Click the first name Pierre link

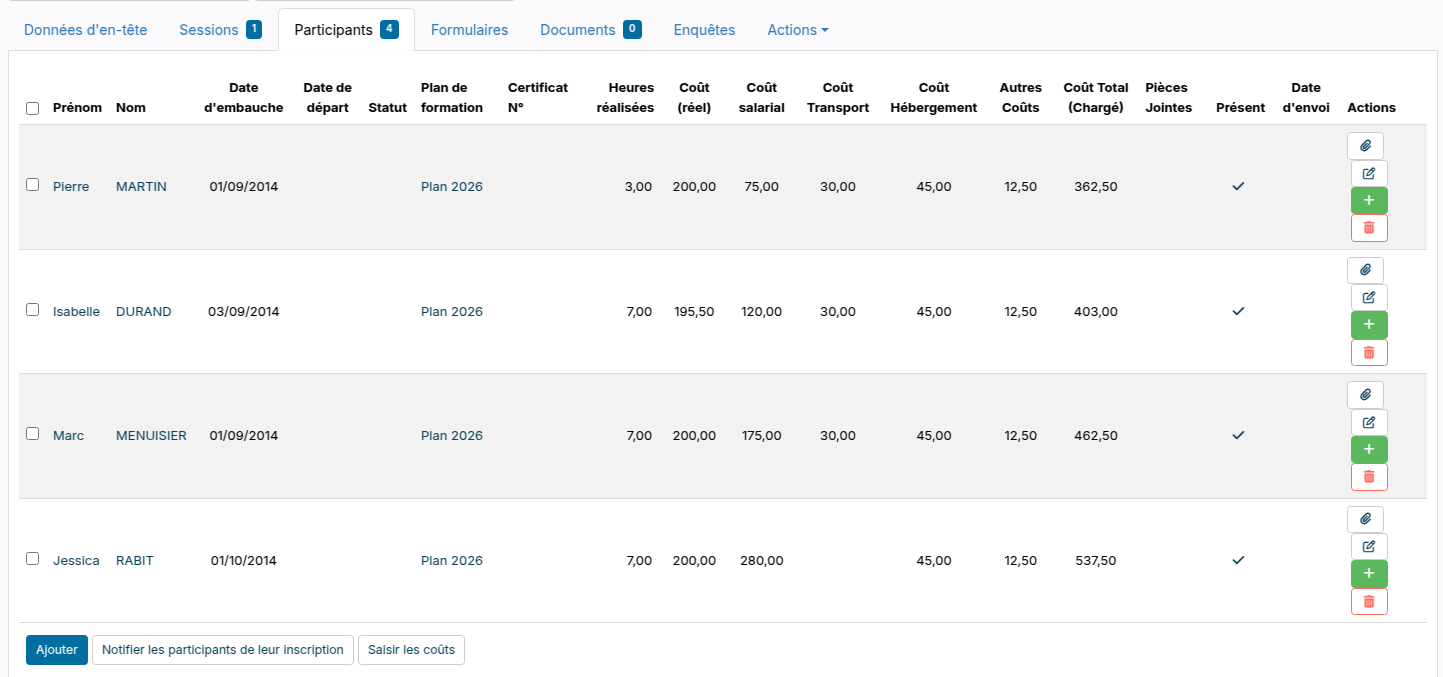coord(71,187)
